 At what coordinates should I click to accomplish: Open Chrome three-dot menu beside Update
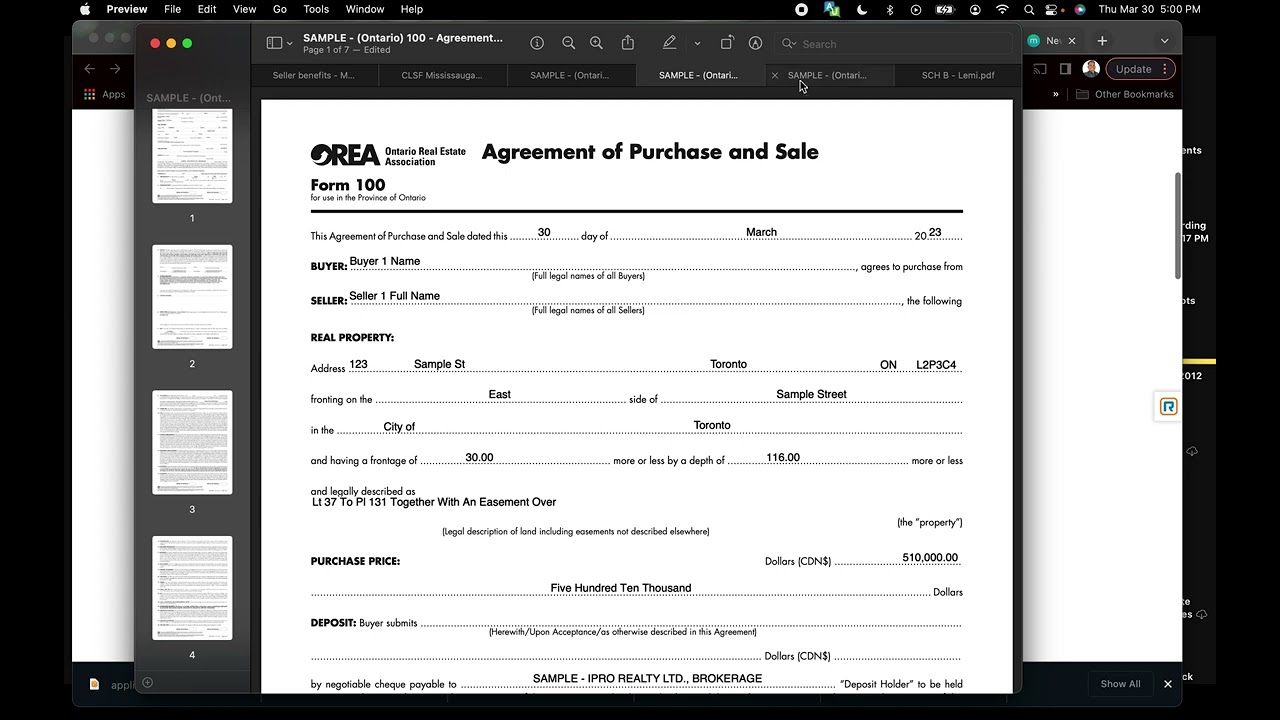coord(1165,69)
